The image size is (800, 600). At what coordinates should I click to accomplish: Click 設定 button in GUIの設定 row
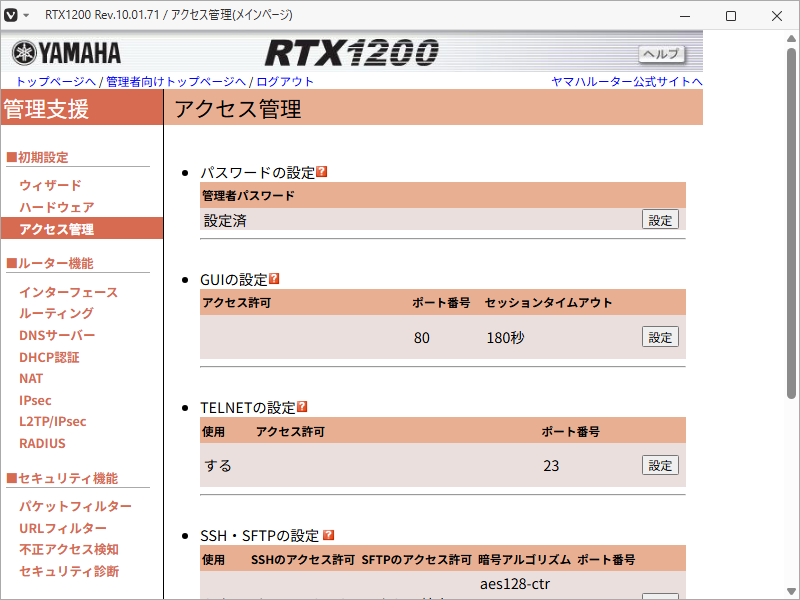point(660,337)
